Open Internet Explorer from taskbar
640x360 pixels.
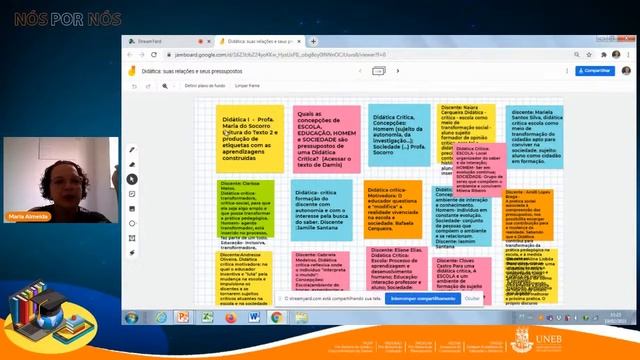161,318
